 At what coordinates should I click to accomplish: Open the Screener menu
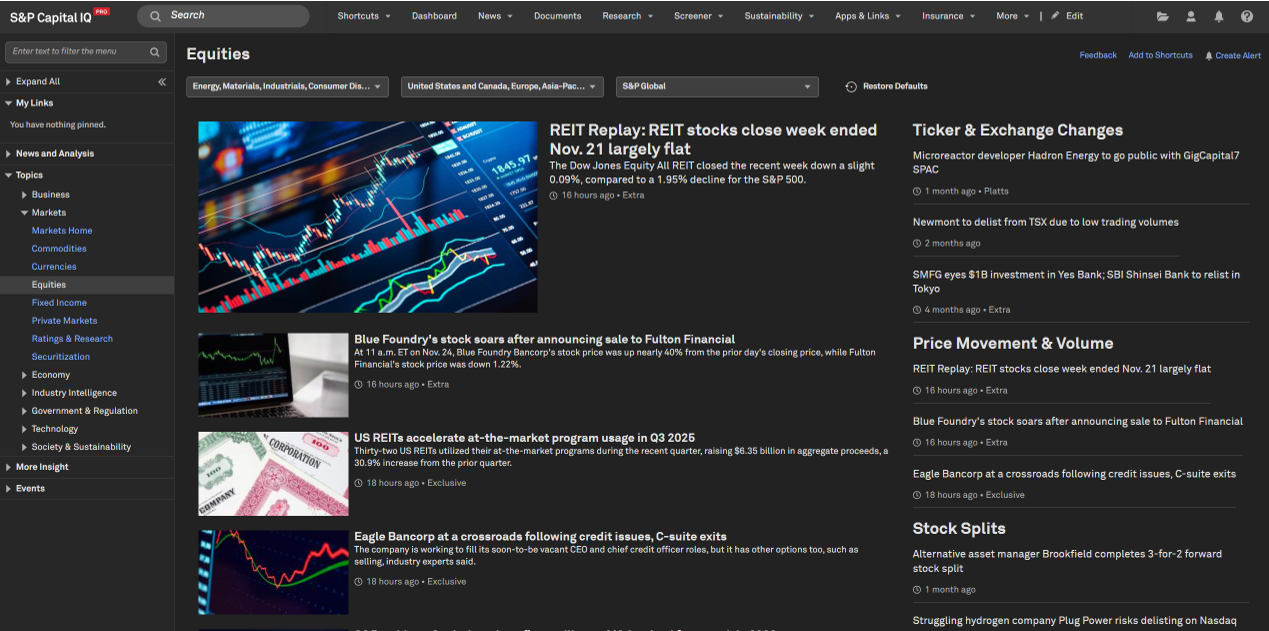[x=698, y=16]
